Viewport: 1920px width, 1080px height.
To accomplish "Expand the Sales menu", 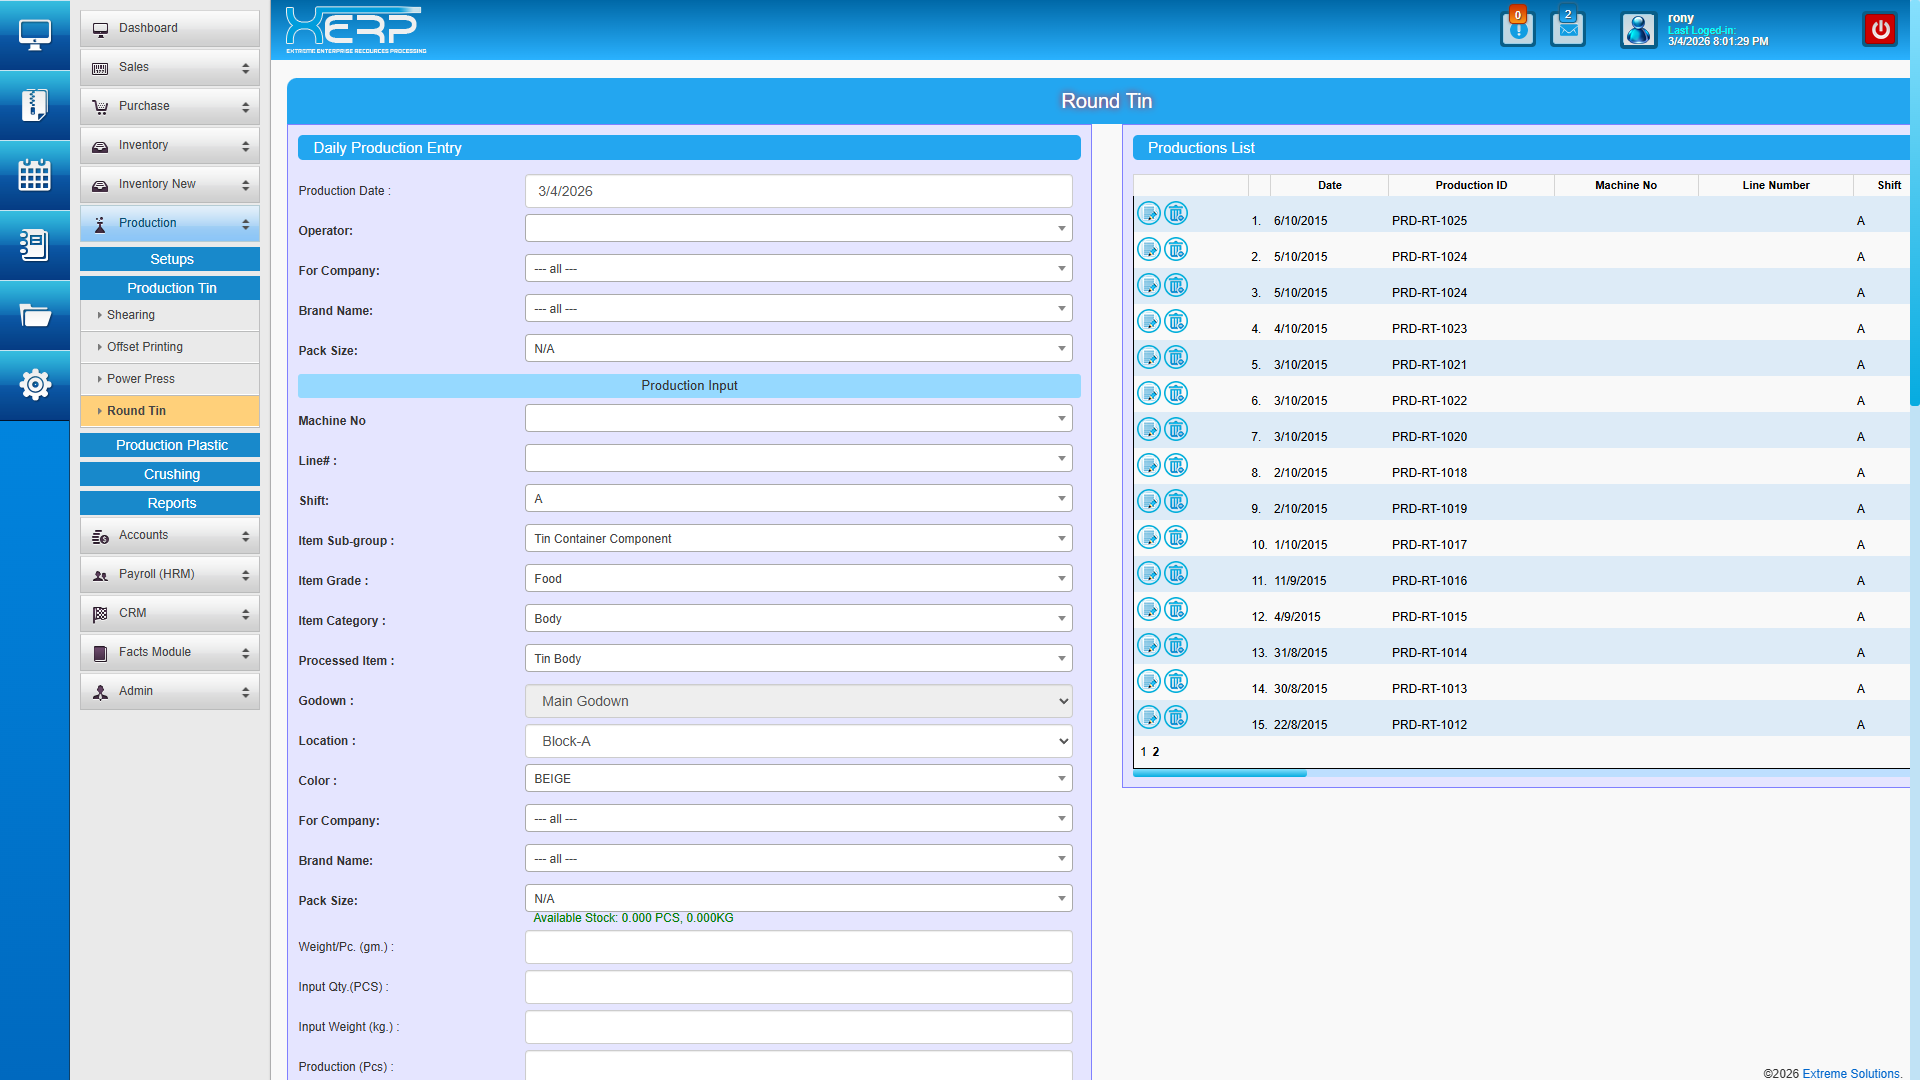I will (170, 68).
